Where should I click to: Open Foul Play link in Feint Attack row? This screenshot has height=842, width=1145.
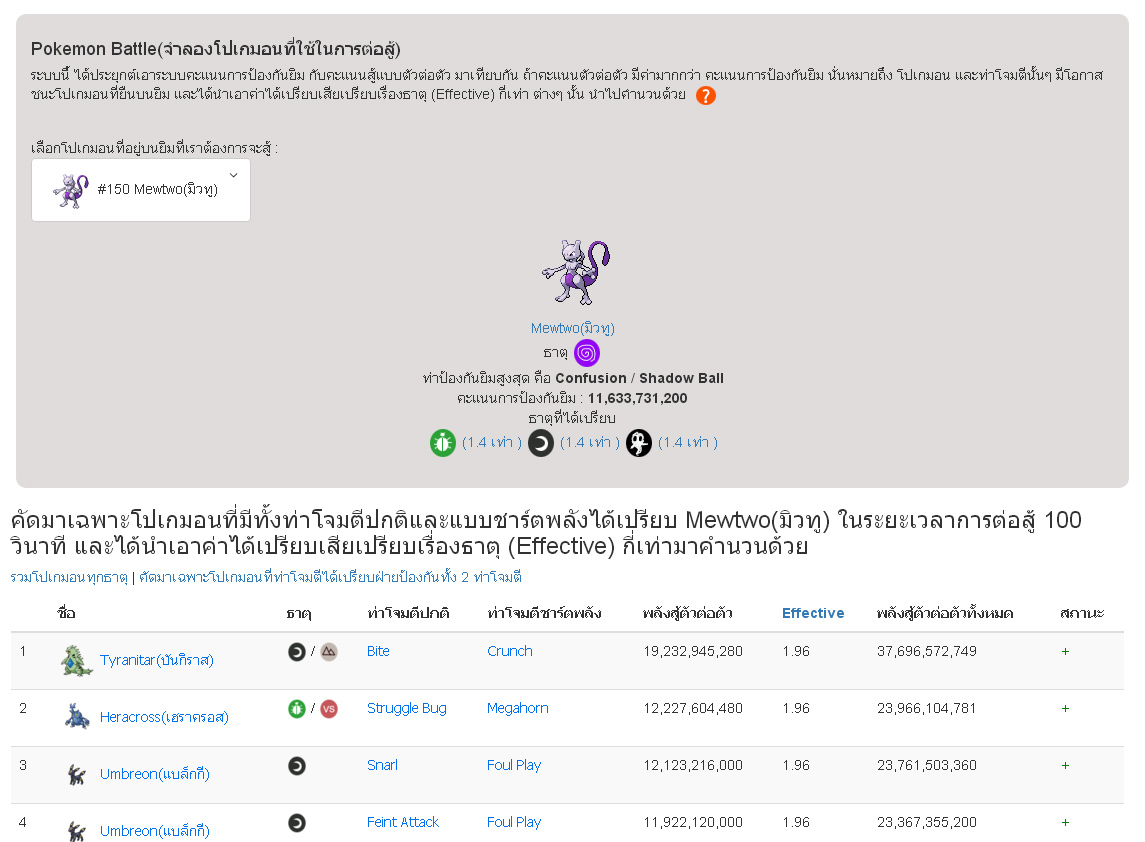click(514, 822)
